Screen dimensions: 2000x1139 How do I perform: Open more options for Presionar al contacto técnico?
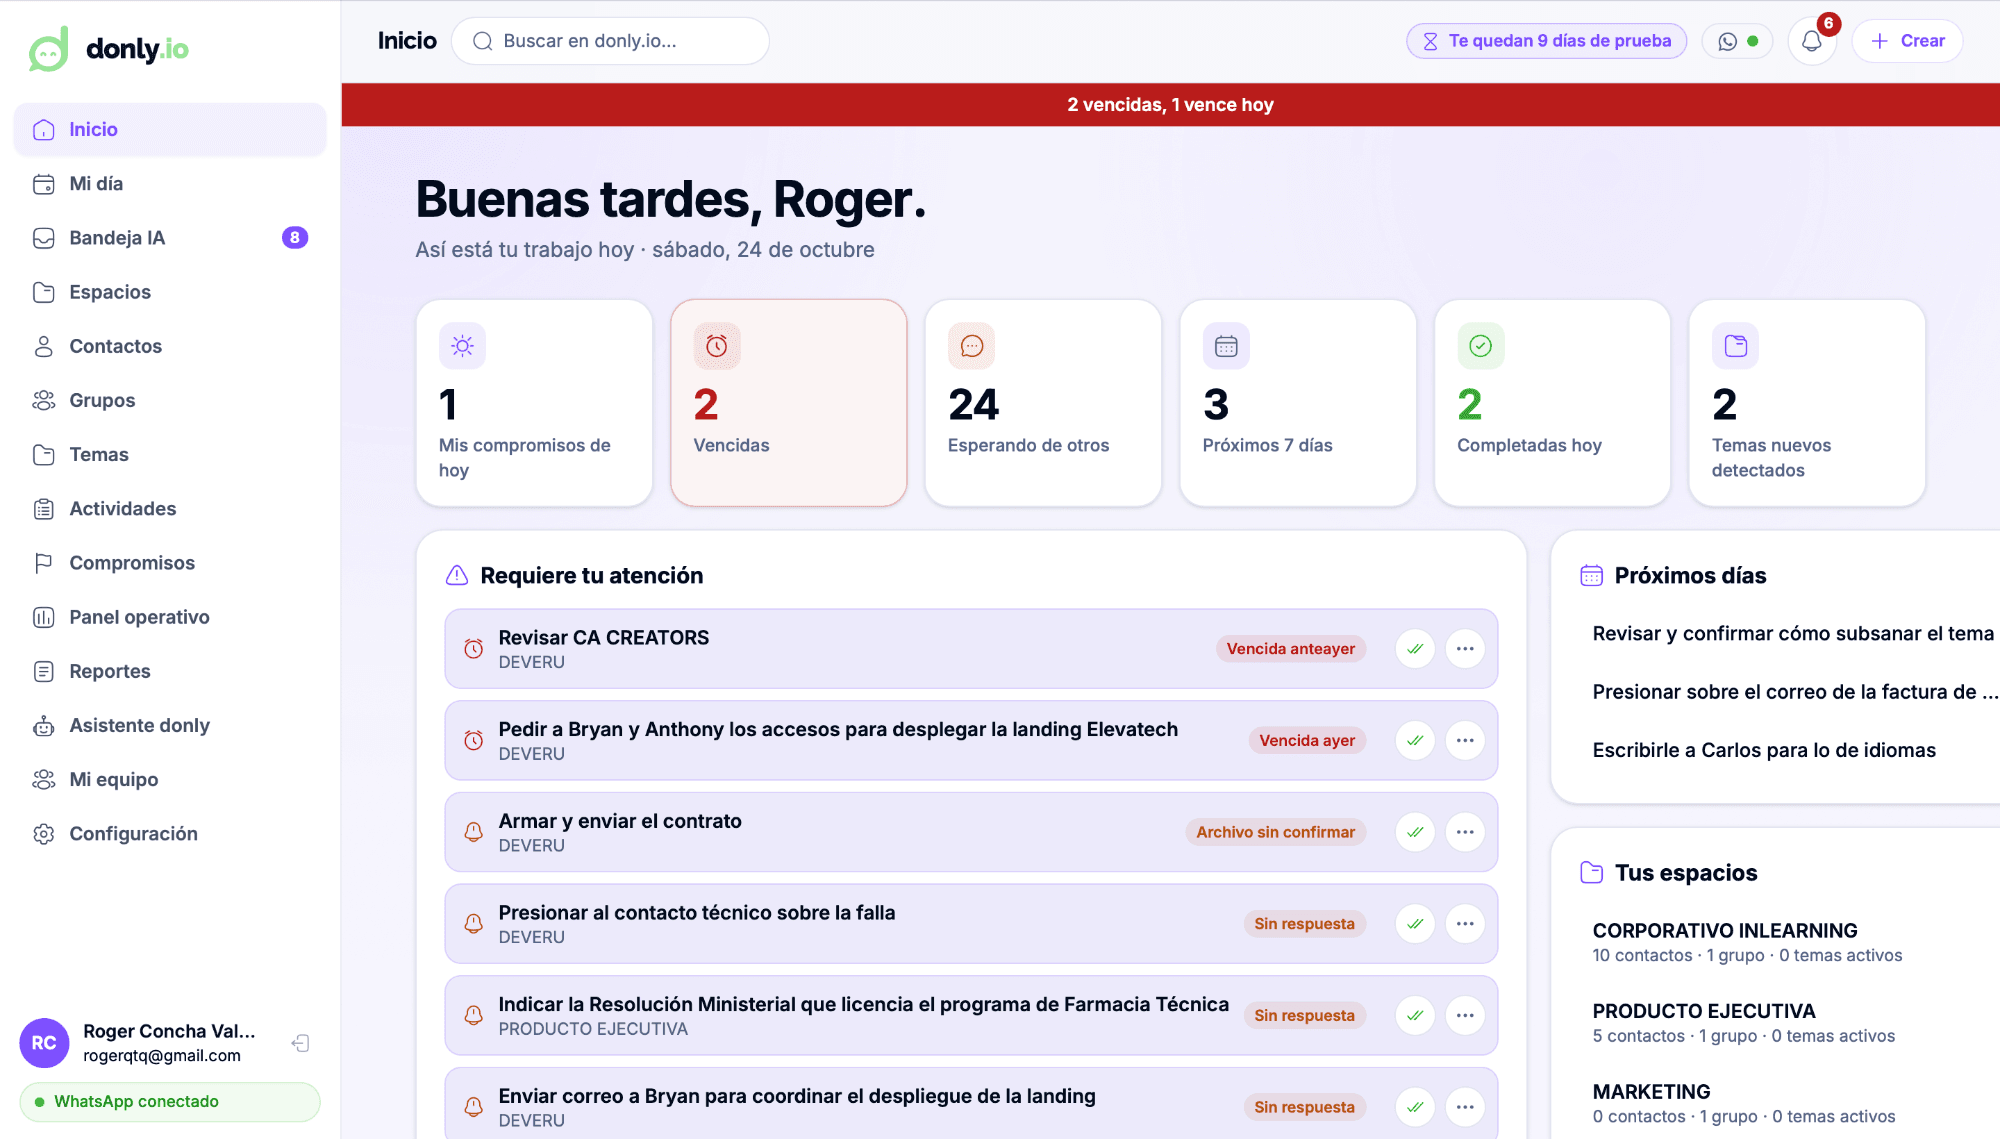(x=1465, y=924)
